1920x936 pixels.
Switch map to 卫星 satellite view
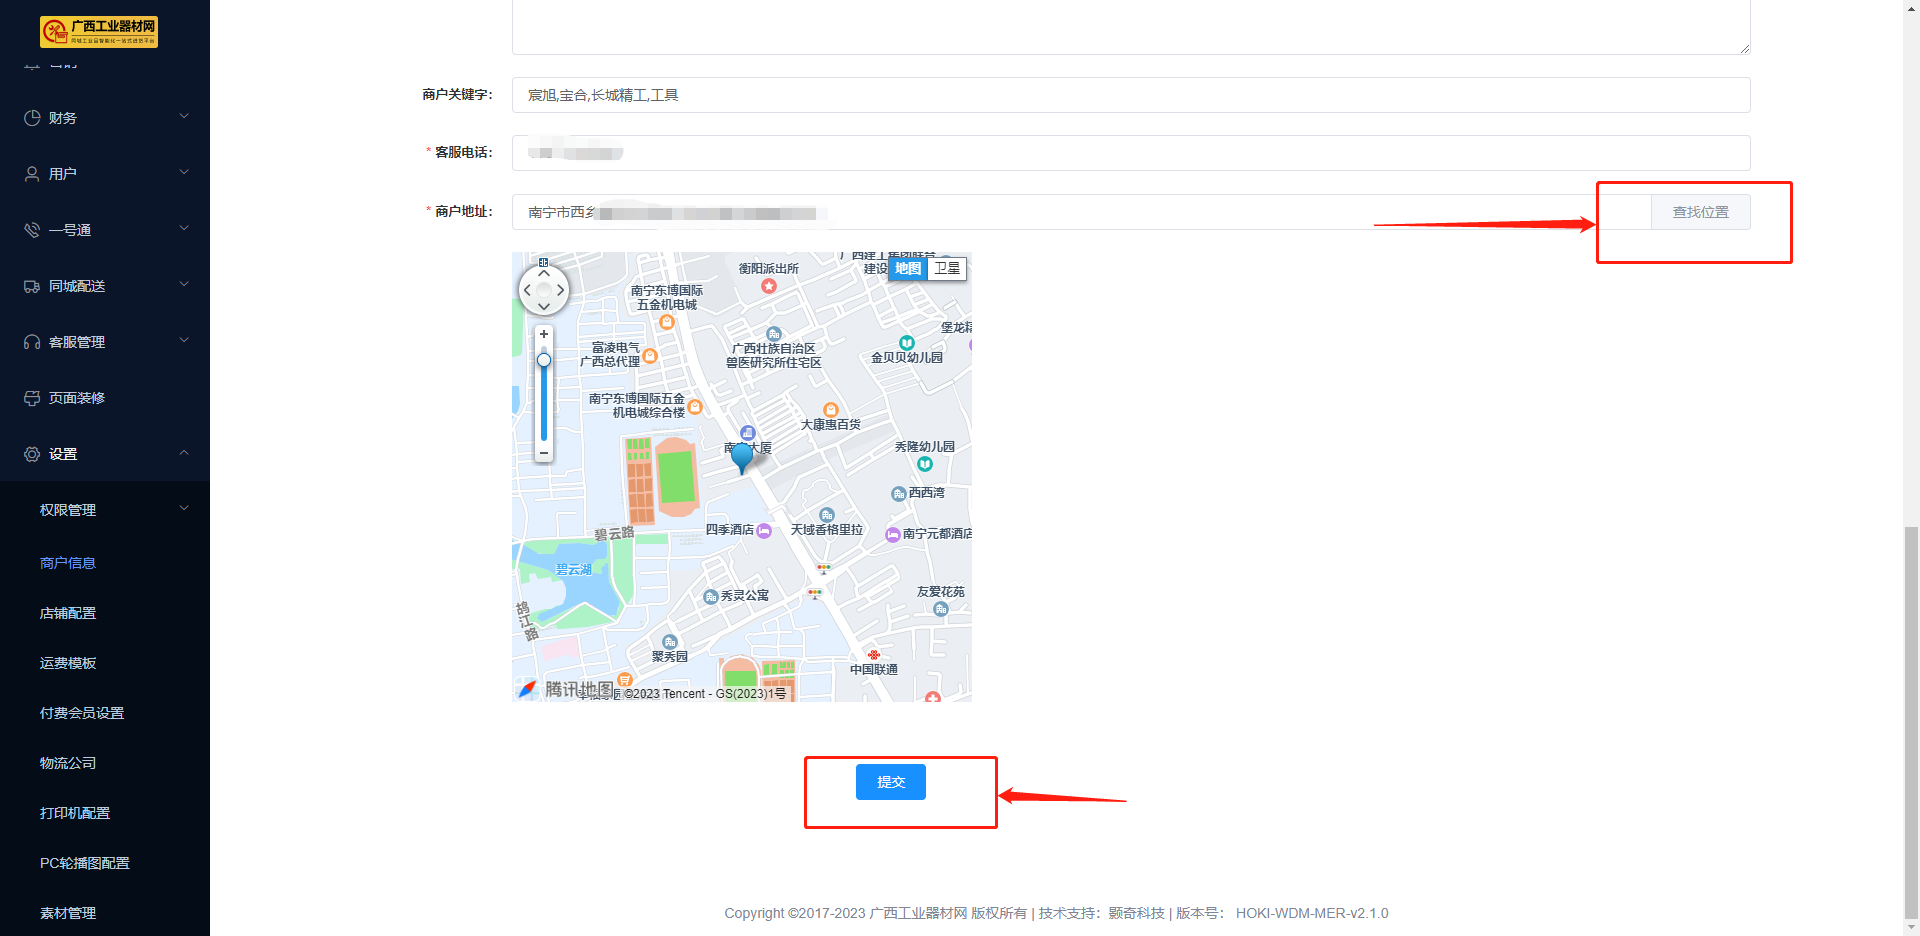947,268
